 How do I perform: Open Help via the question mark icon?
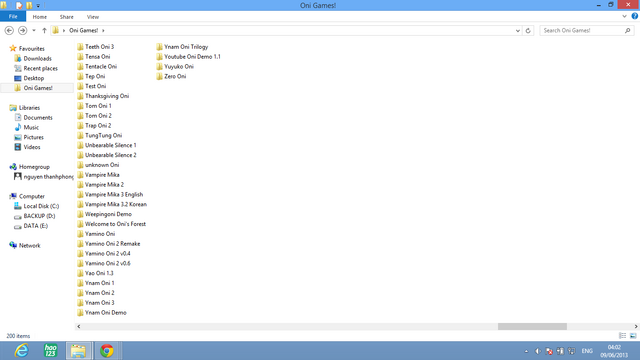[635, 16]
